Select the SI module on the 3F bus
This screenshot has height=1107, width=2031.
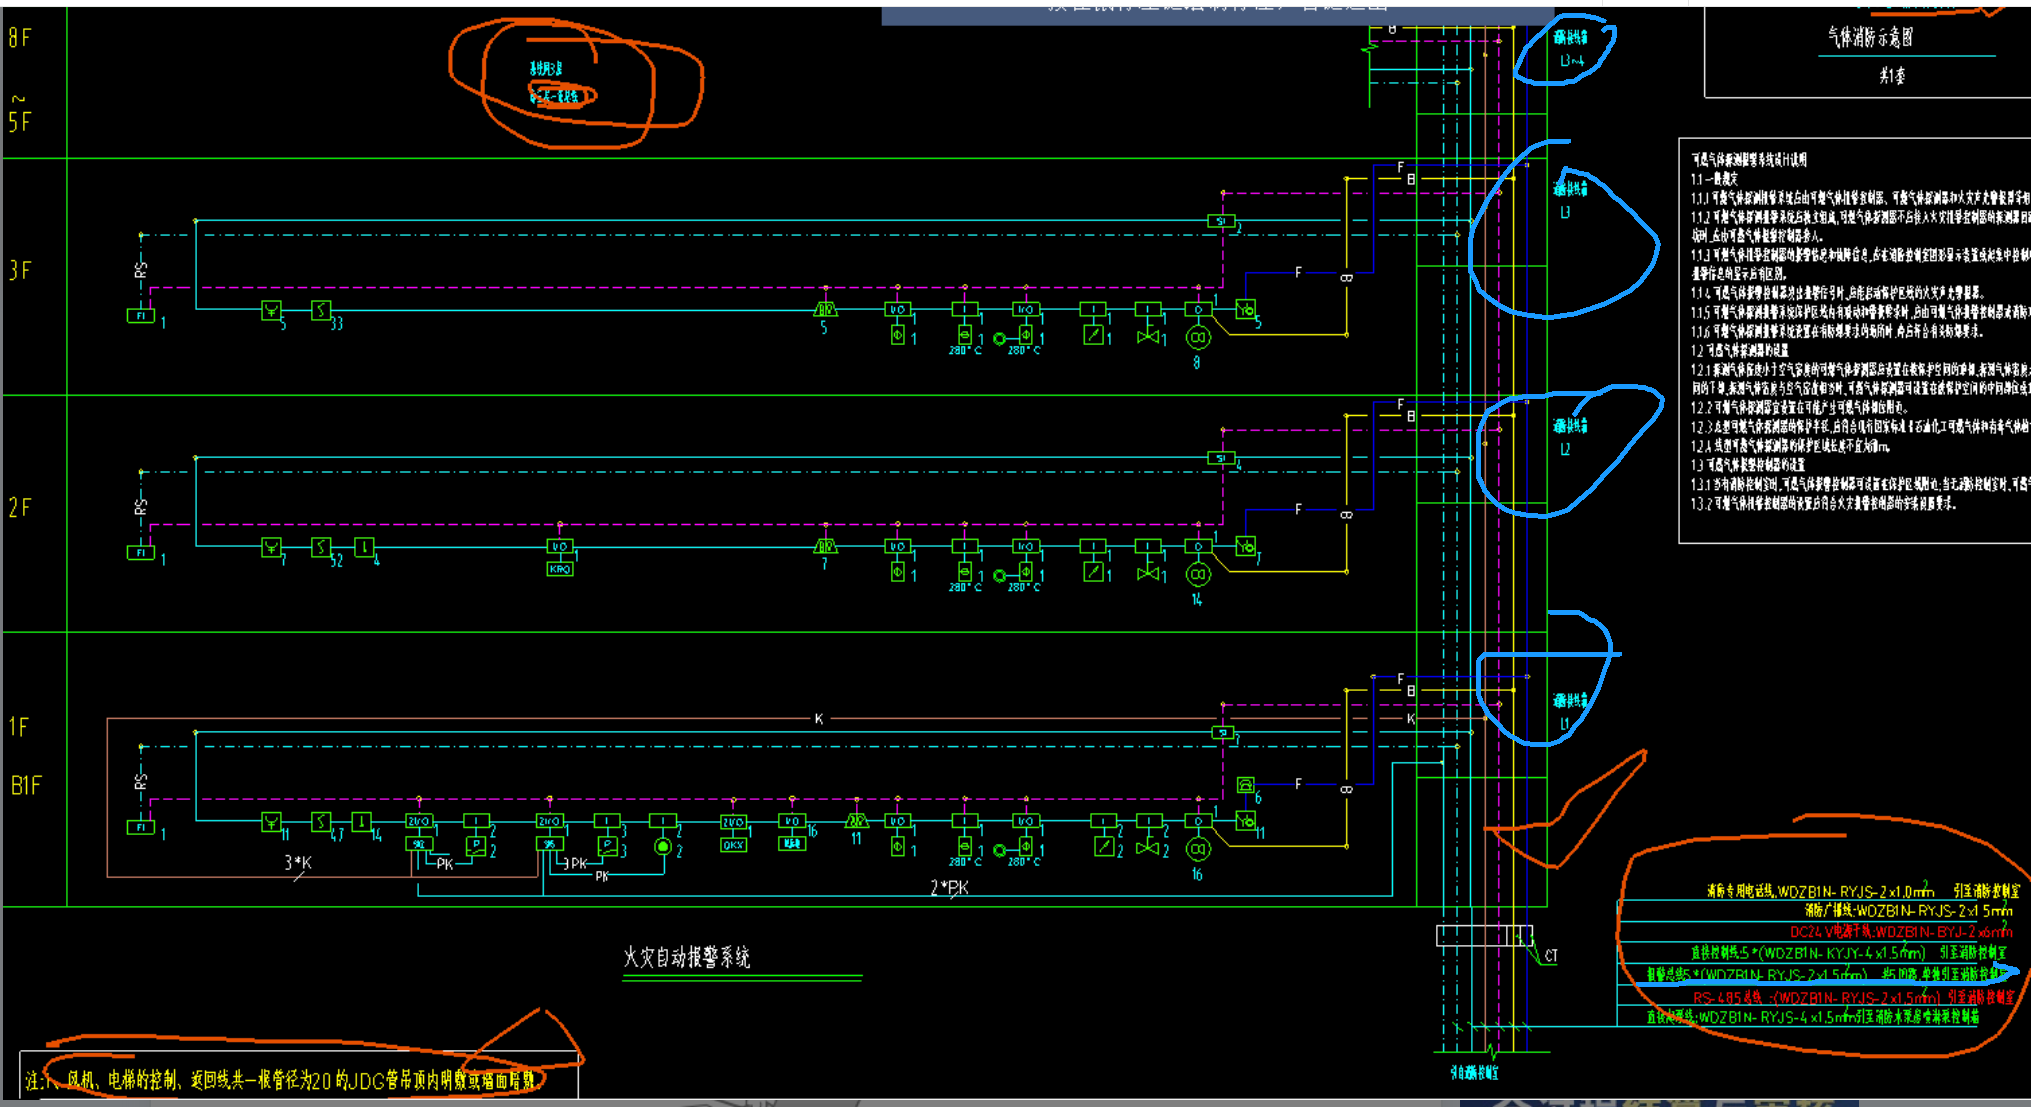coord(1221,221)
